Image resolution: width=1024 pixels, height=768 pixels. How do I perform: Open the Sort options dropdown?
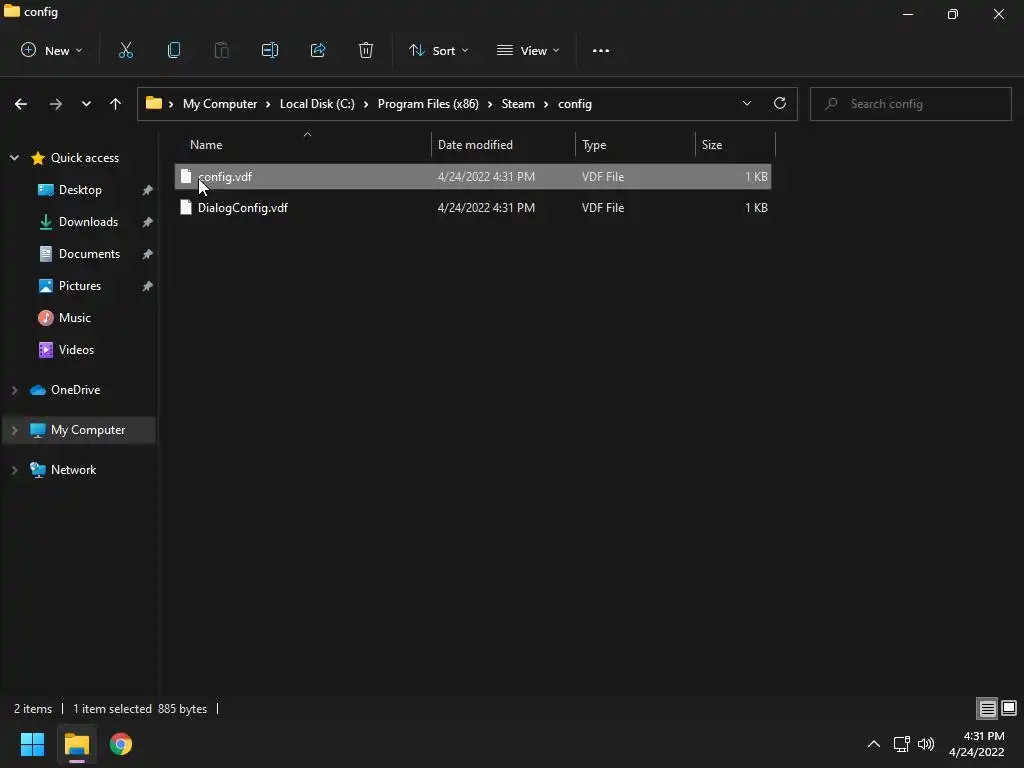tap(438, 50)
